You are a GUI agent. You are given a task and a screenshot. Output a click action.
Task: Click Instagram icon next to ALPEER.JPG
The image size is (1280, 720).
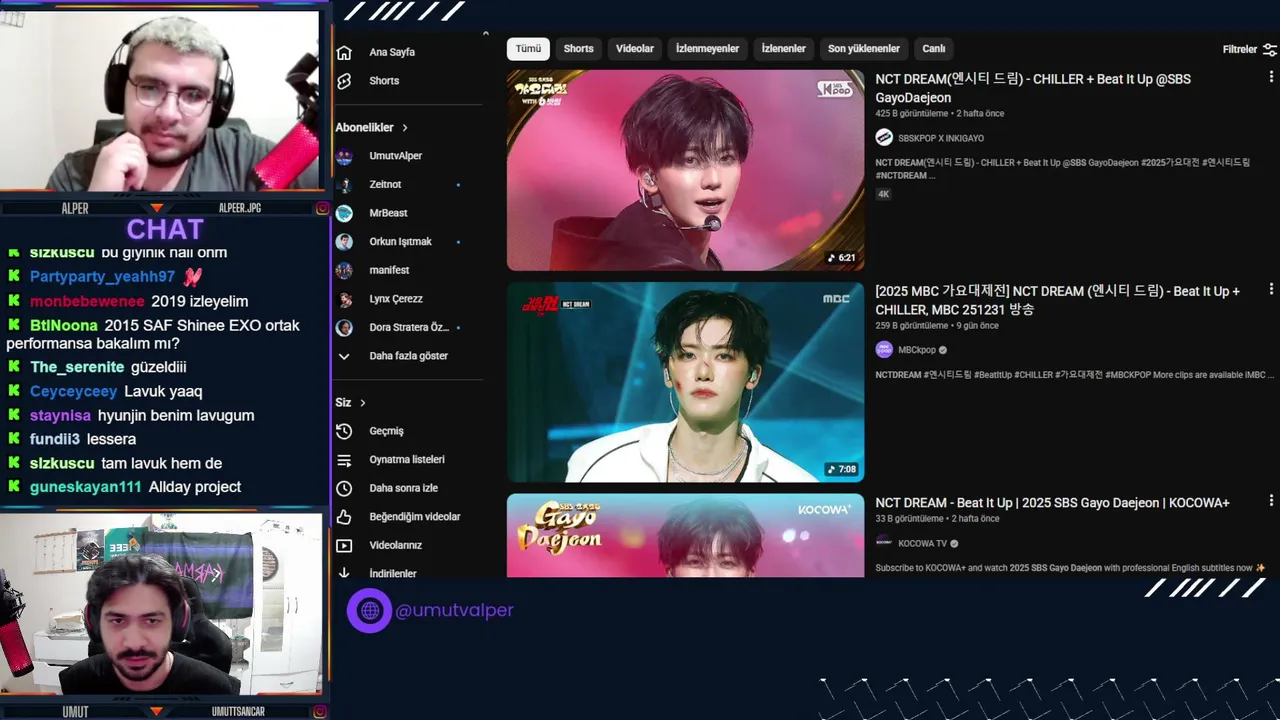tap(322, 208)
